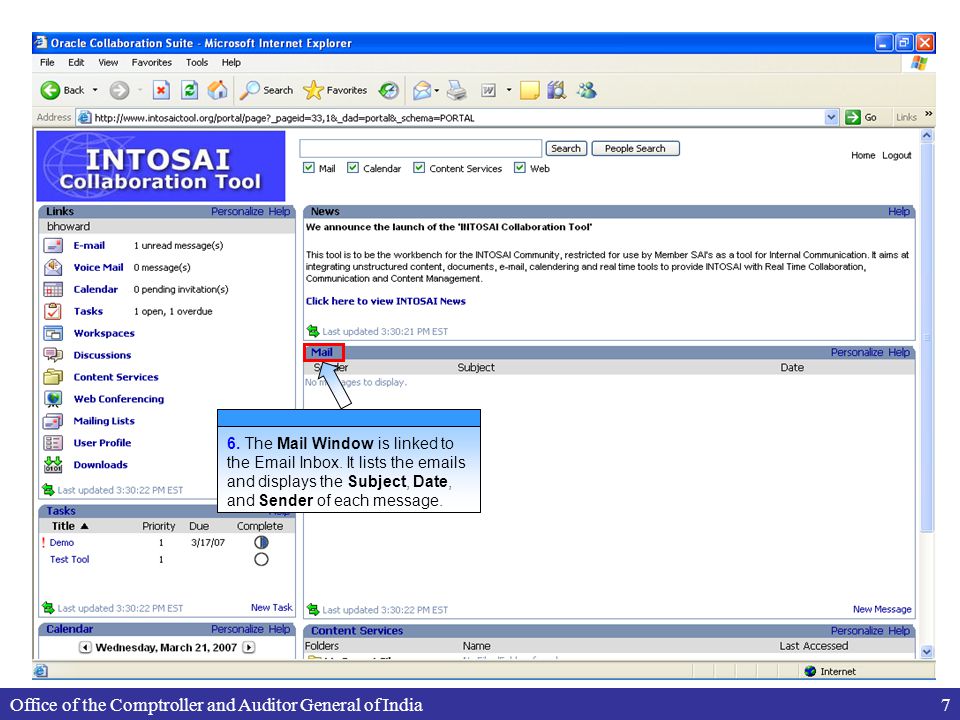Screen dimensions: 960x720
Task: Click the browser Mail envelope icon
Action: point(421,91)
